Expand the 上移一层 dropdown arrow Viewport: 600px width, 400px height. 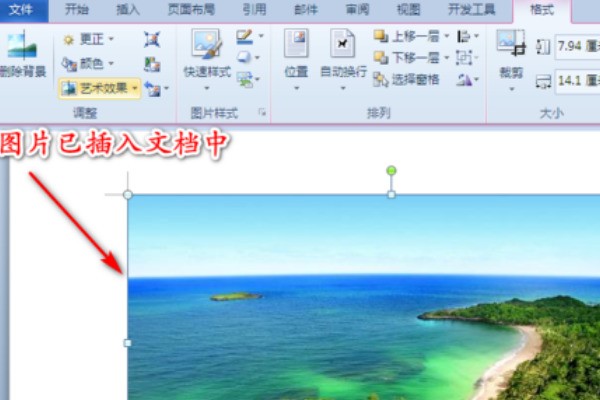447,36
